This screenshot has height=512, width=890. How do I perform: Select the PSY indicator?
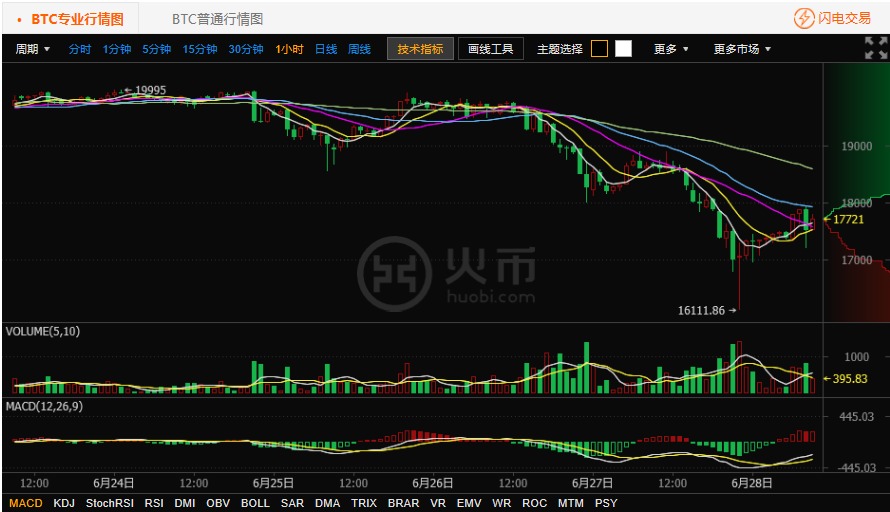pos(606,503)
